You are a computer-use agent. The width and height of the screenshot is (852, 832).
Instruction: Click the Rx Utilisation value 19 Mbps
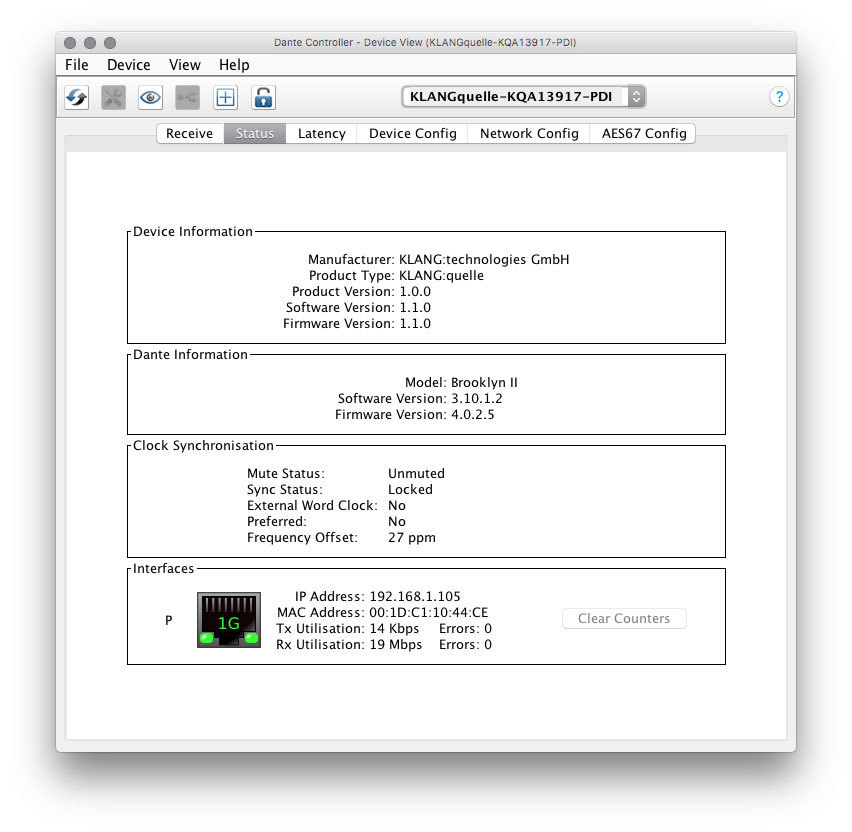pyautogui.click(x=396, y=645)
